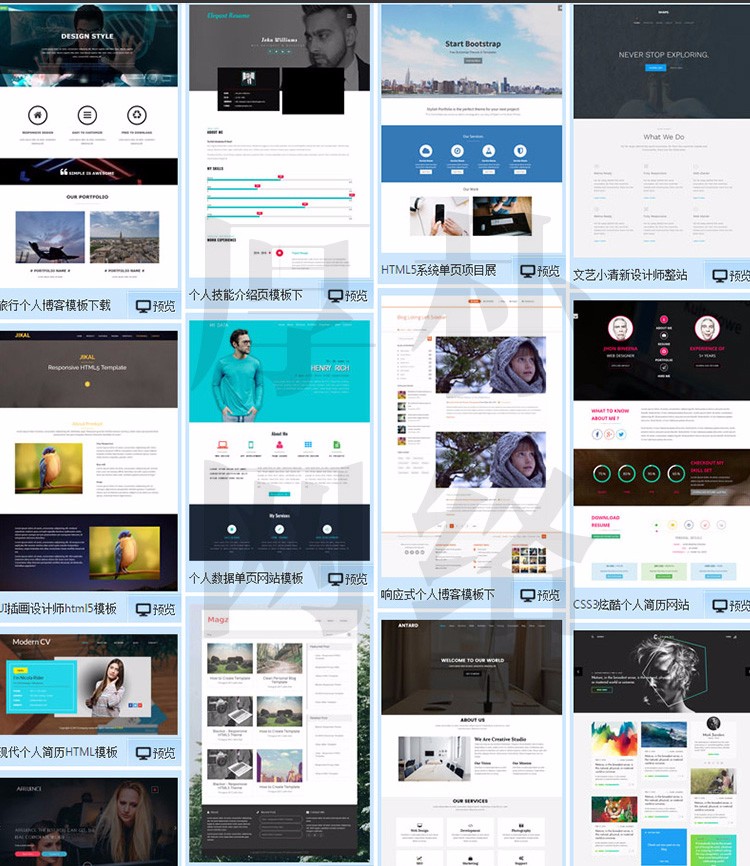Open the HTML5系统单页项目展 title link
The image size is (750, 866).
point(439,271)
